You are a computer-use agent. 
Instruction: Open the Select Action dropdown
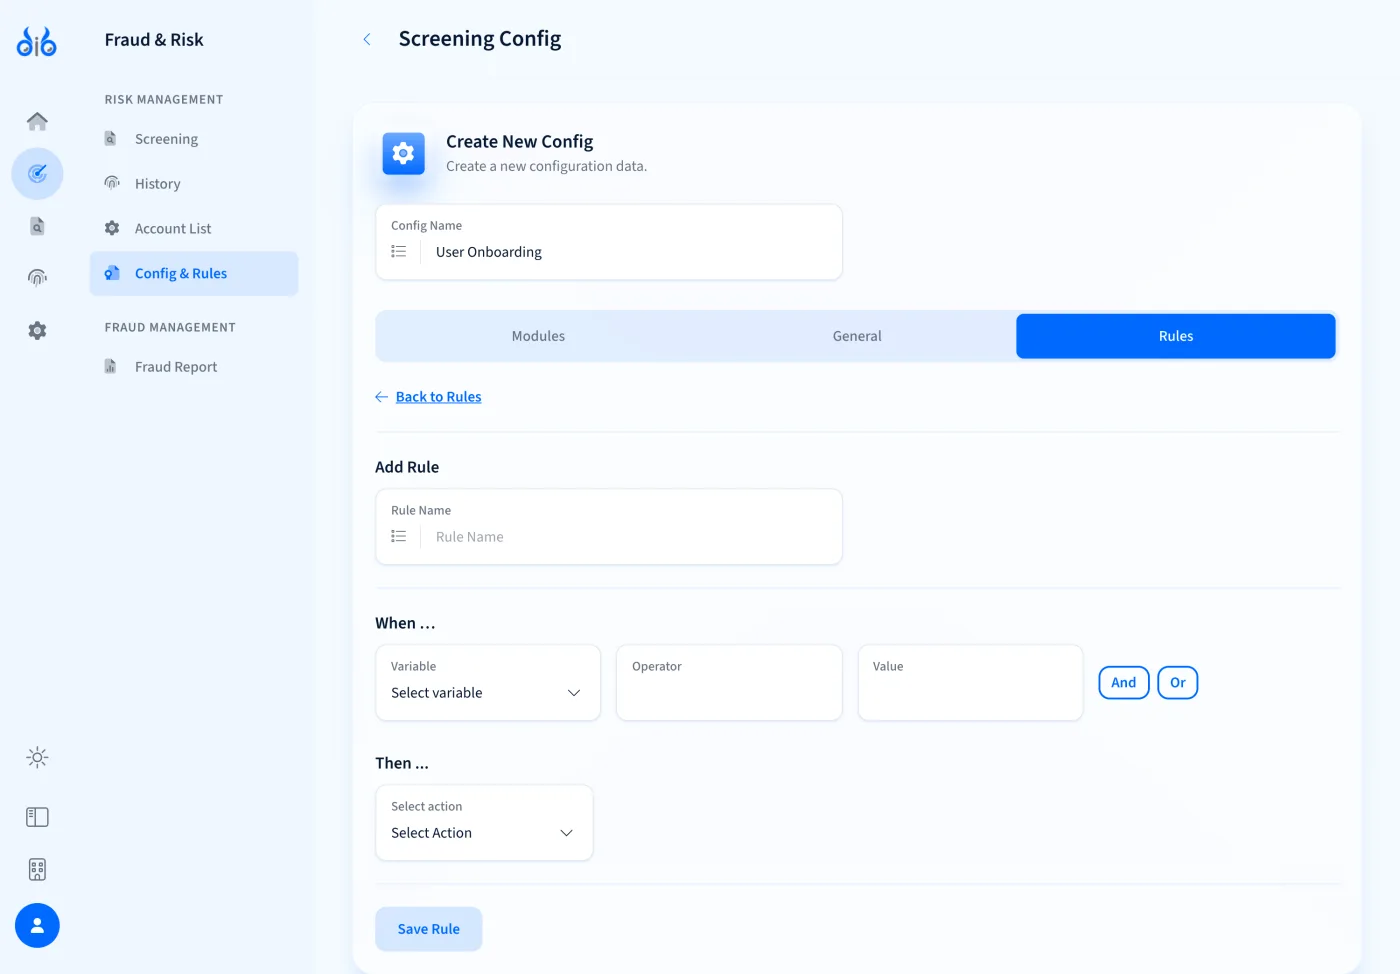pyautogui.click(x=484, y=823)
